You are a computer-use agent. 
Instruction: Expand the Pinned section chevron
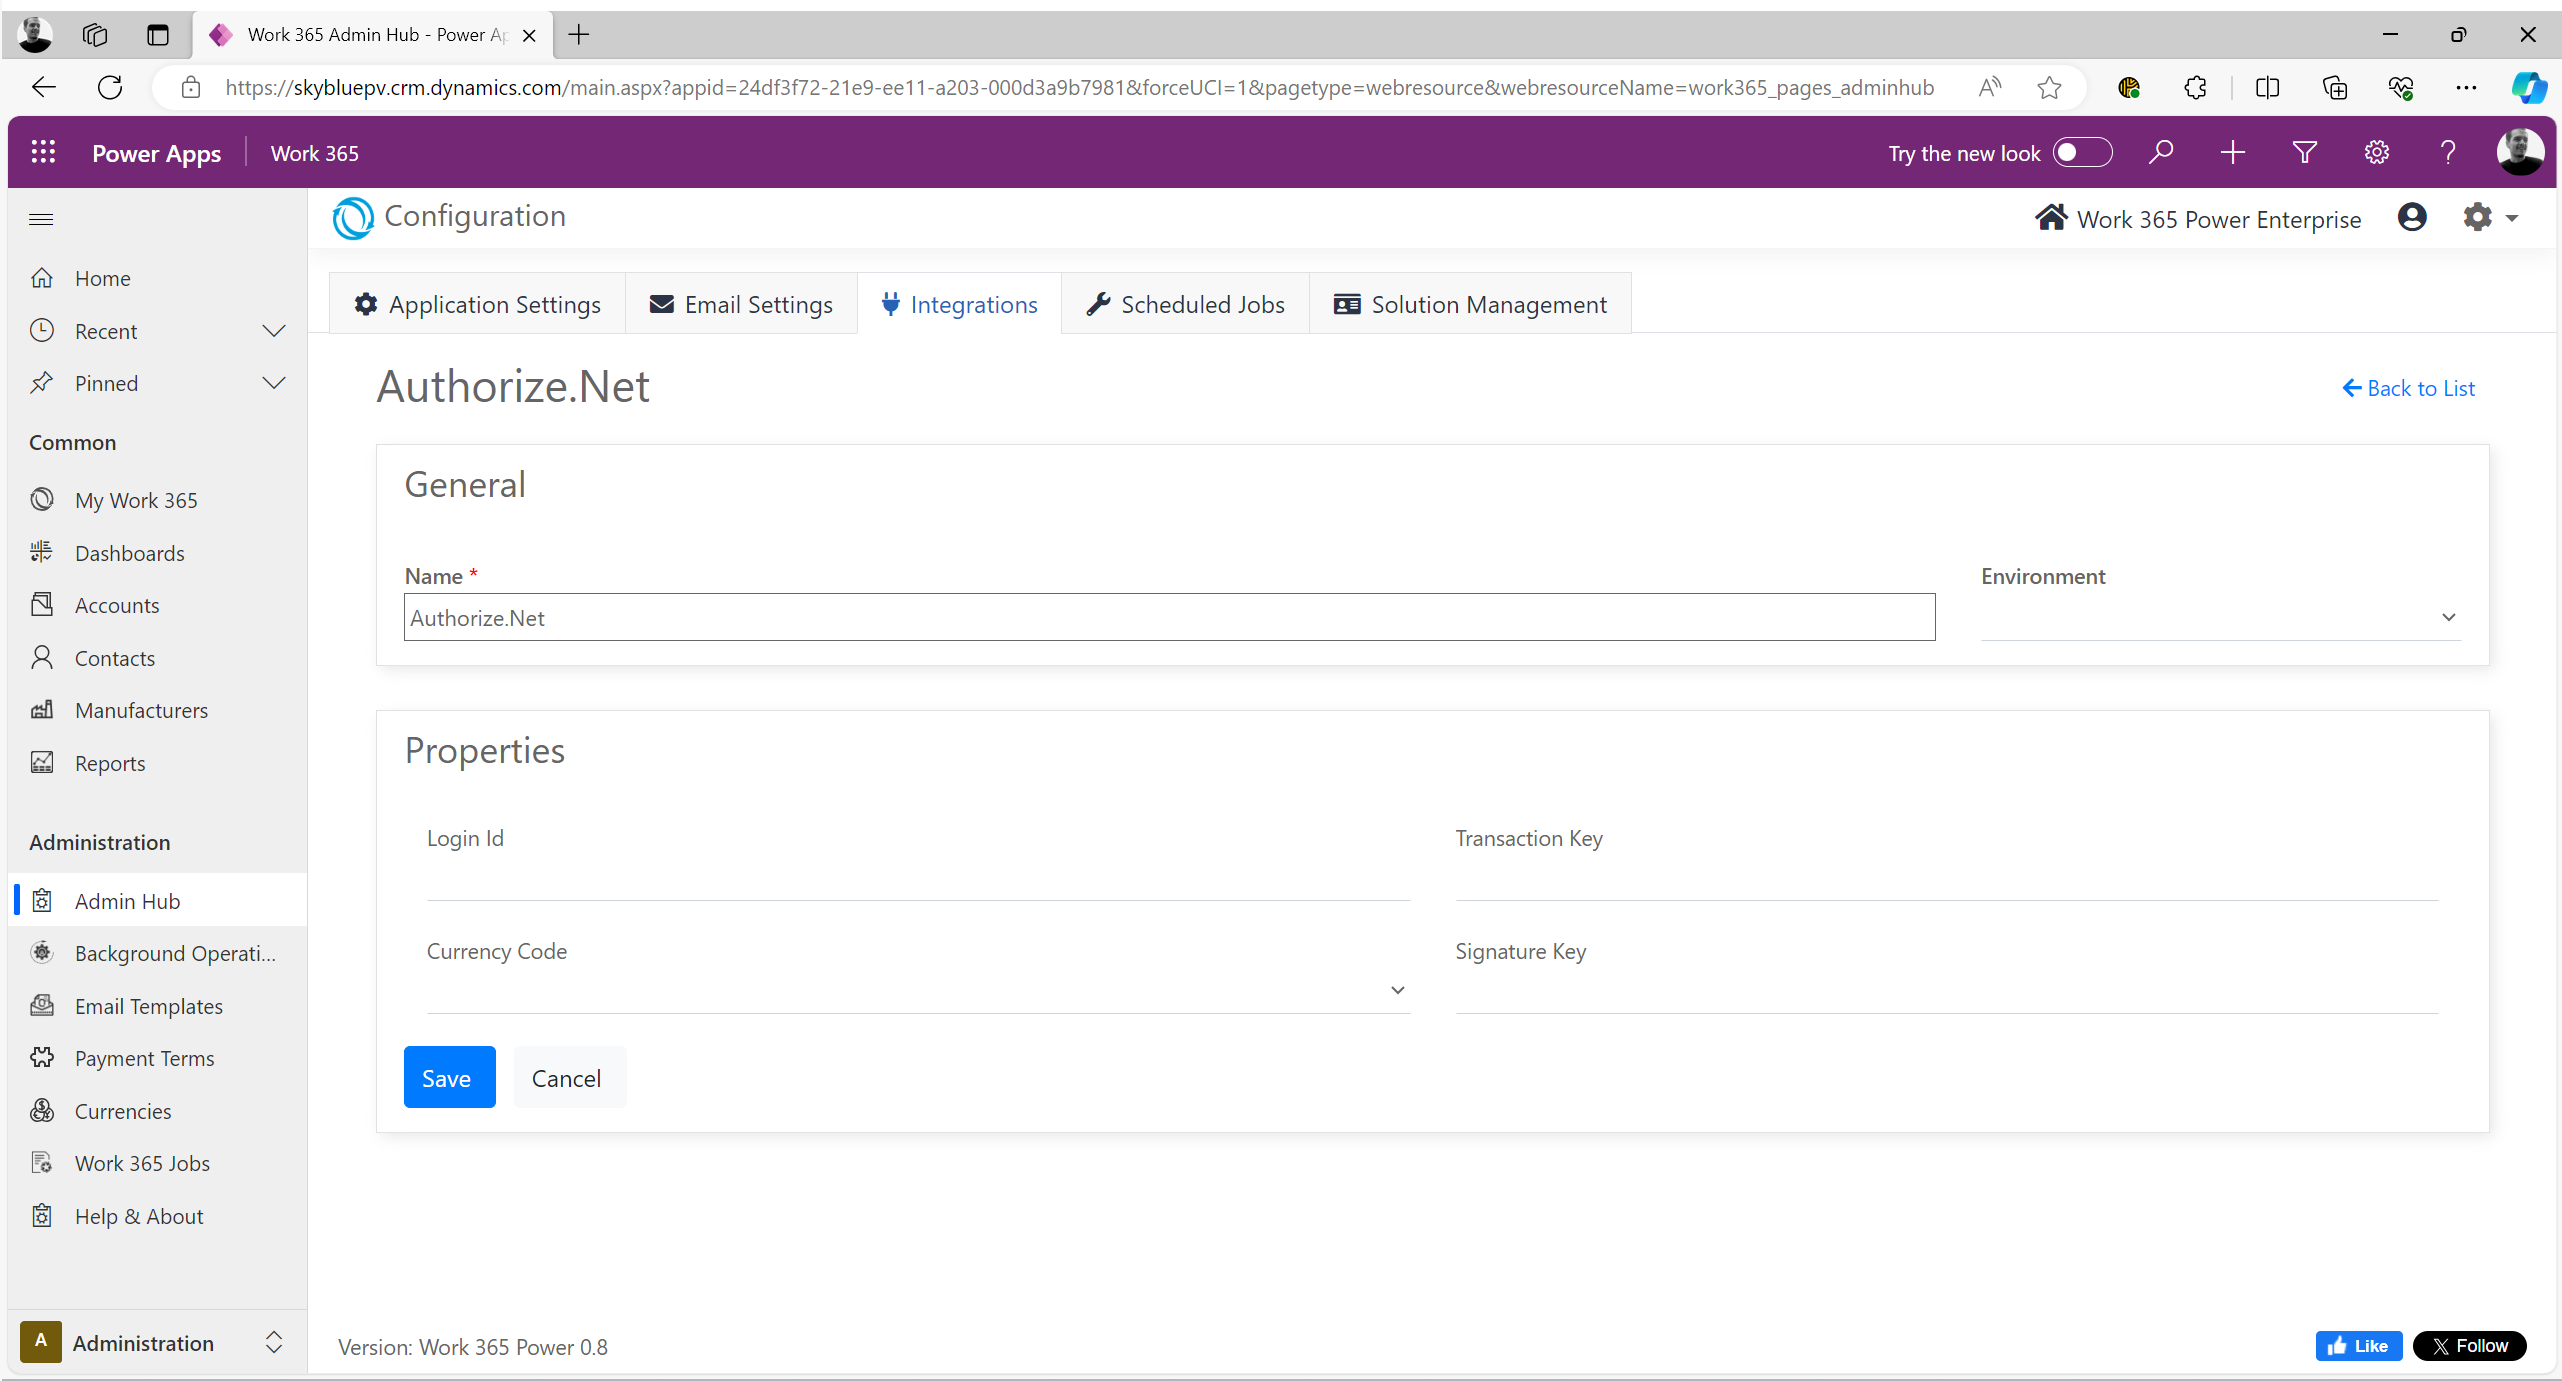(273, 383)
